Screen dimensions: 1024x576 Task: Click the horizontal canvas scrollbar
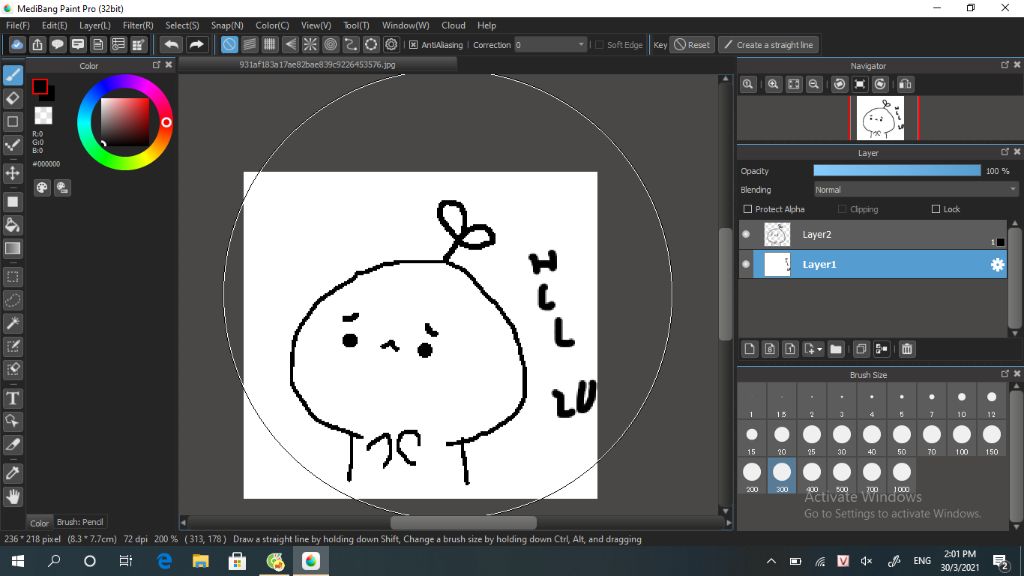pos(464,522)
